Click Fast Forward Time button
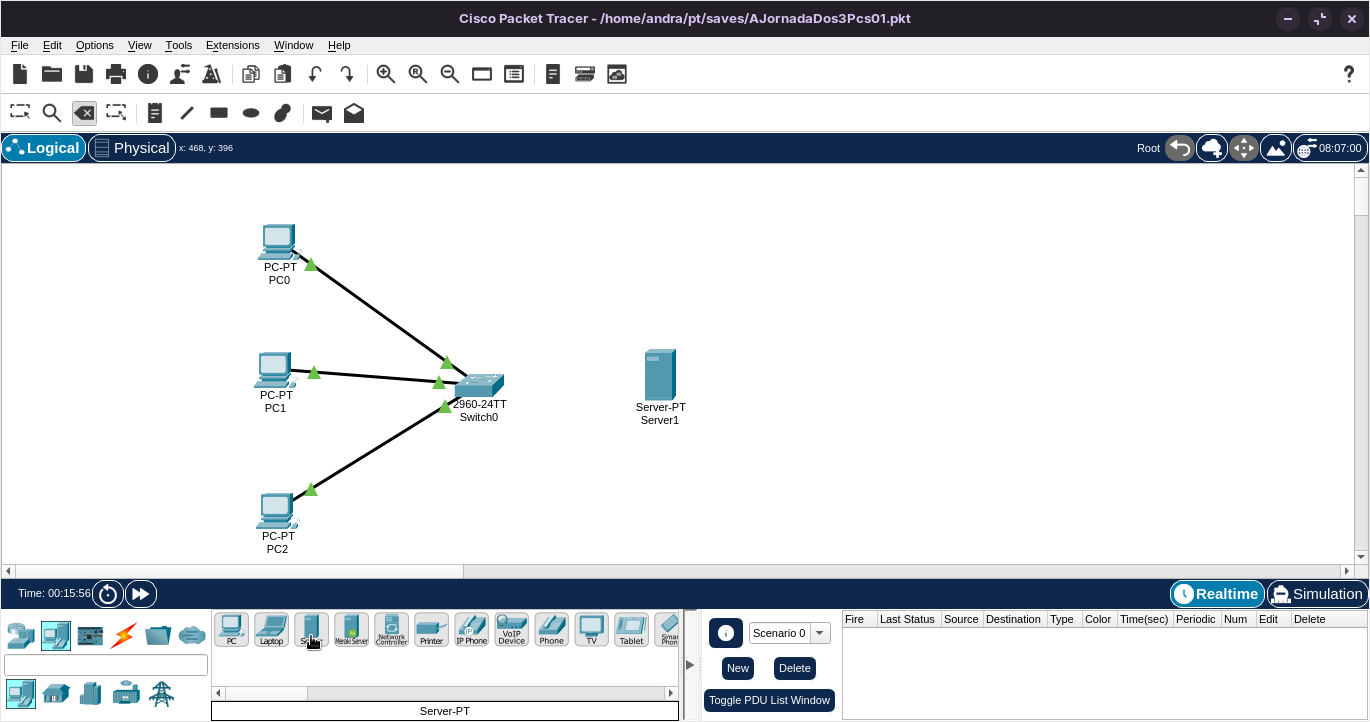Viewport: 1370px width, 722px height. 141,594
